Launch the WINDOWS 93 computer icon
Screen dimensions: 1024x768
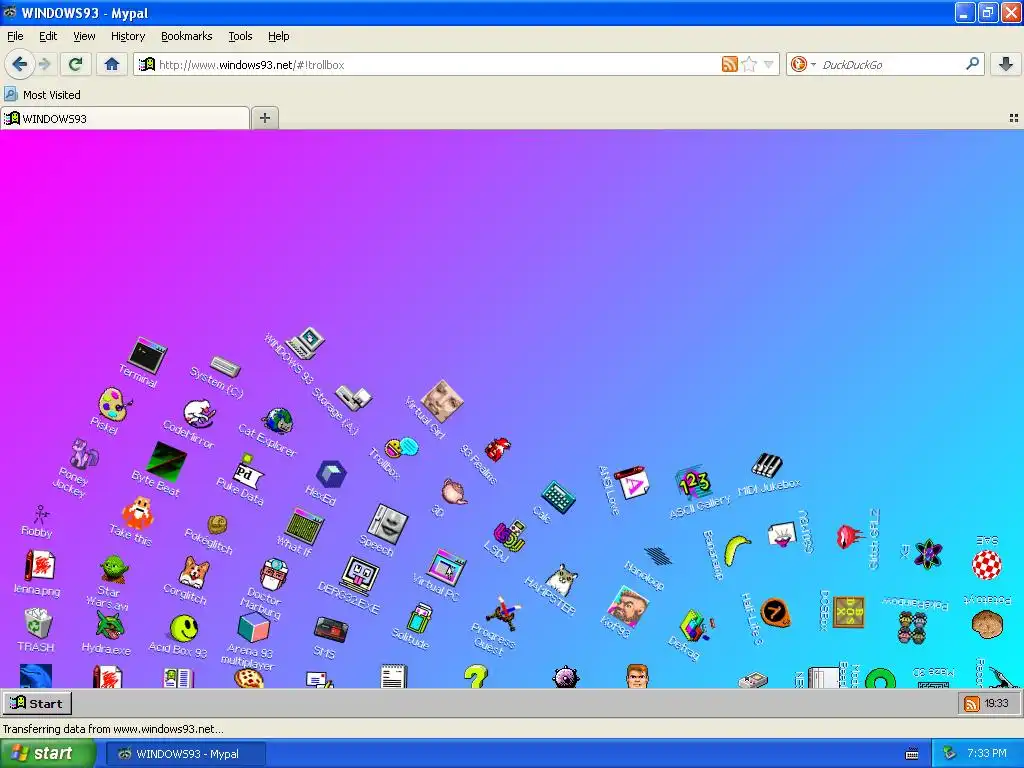click(x=307, y=343)
